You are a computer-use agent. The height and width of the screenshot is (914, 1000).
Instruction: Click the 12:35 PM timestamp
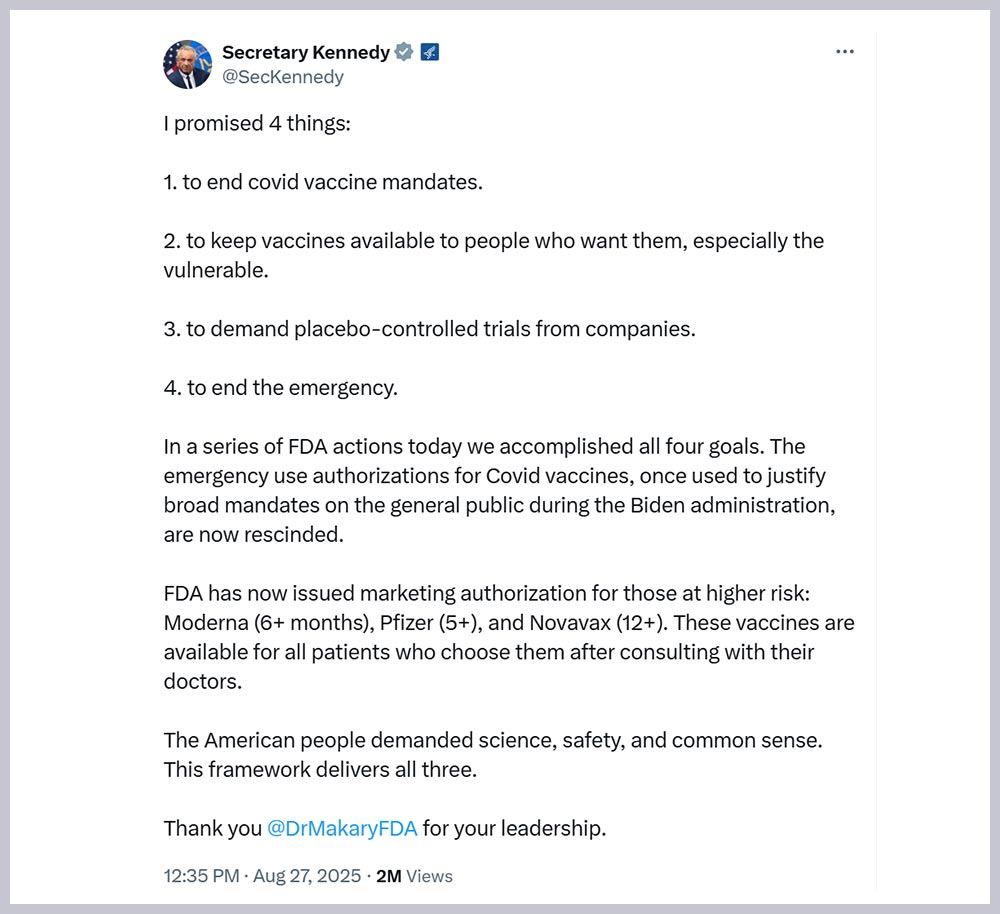[x=201, y=876]
